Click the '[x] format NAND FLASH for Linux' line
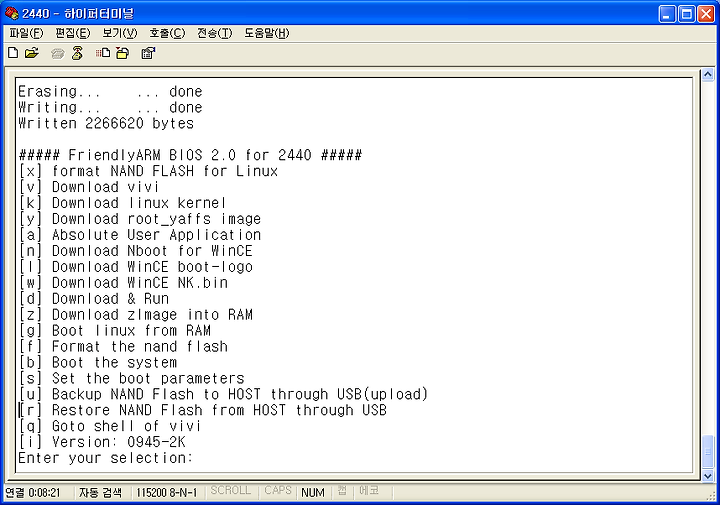 (x=148, y=171)
